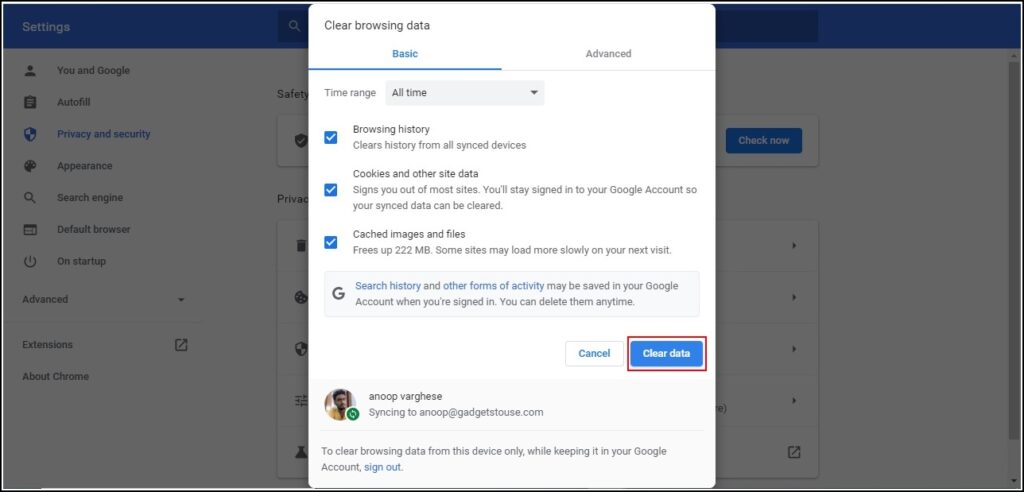The image size is (1024, 492).
Task: Click the Default browser window icon
Action: point(30,229)
